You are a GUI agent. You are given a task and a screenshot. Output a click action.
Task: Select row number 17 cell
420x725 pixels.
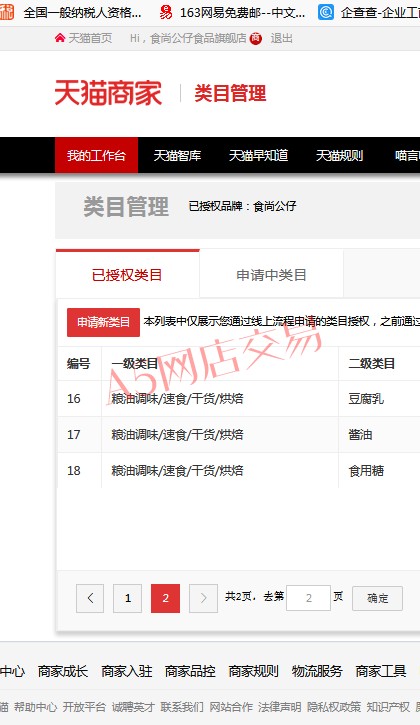(x=74, y=435)
